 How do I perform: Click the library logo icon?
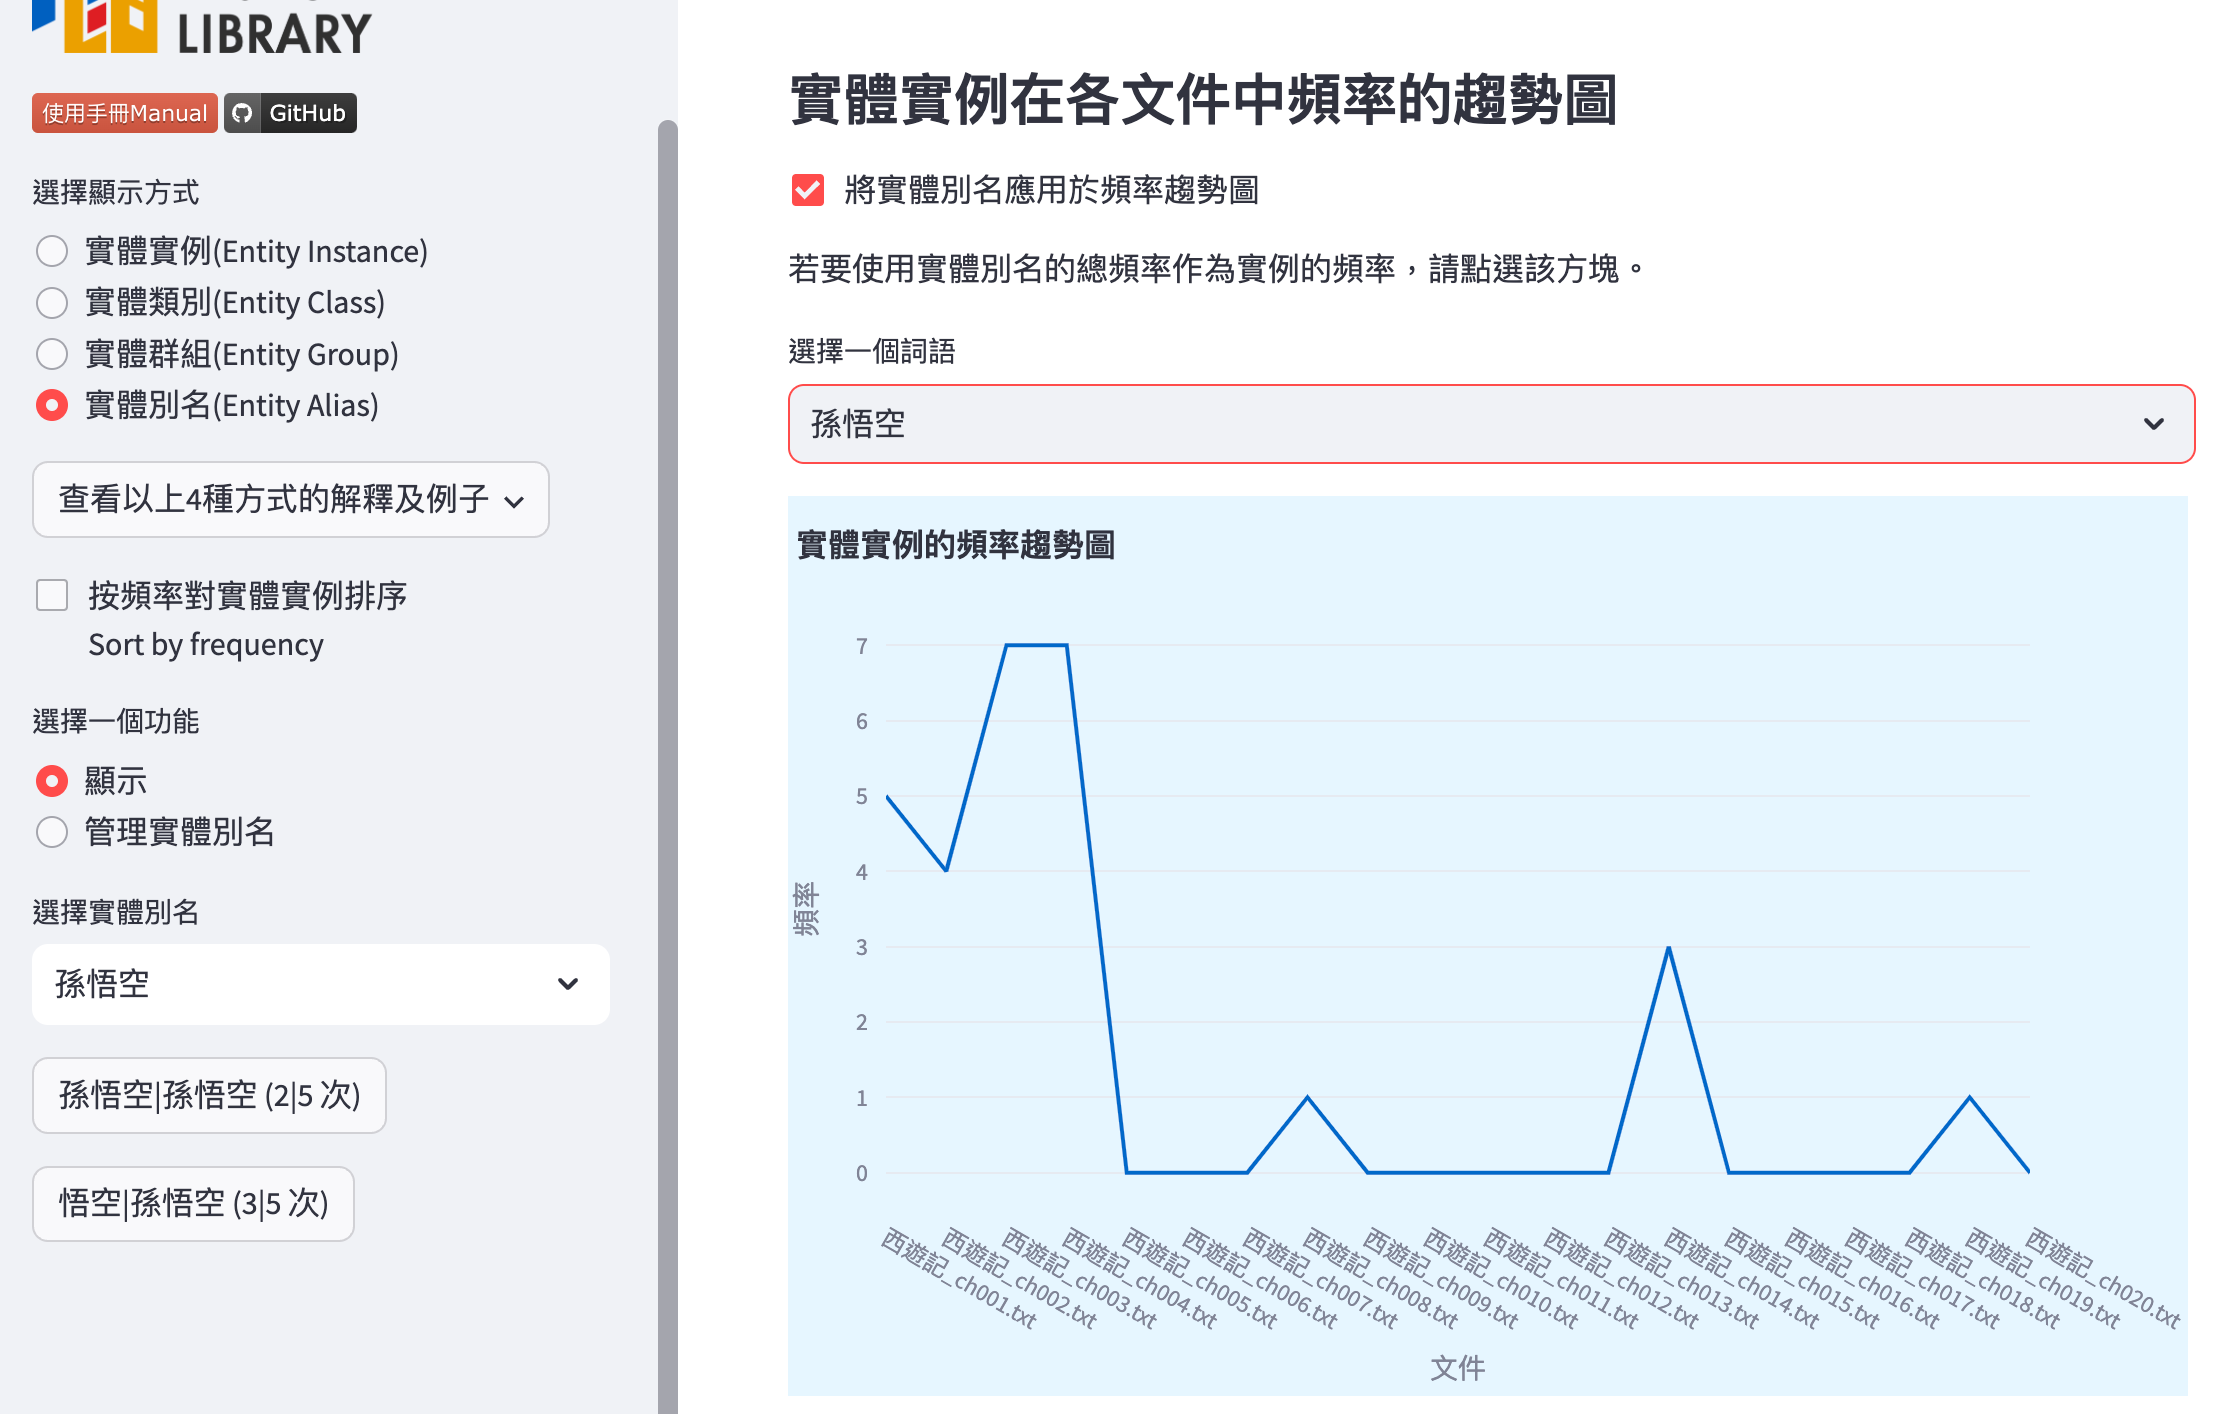(x=95, y=25)
